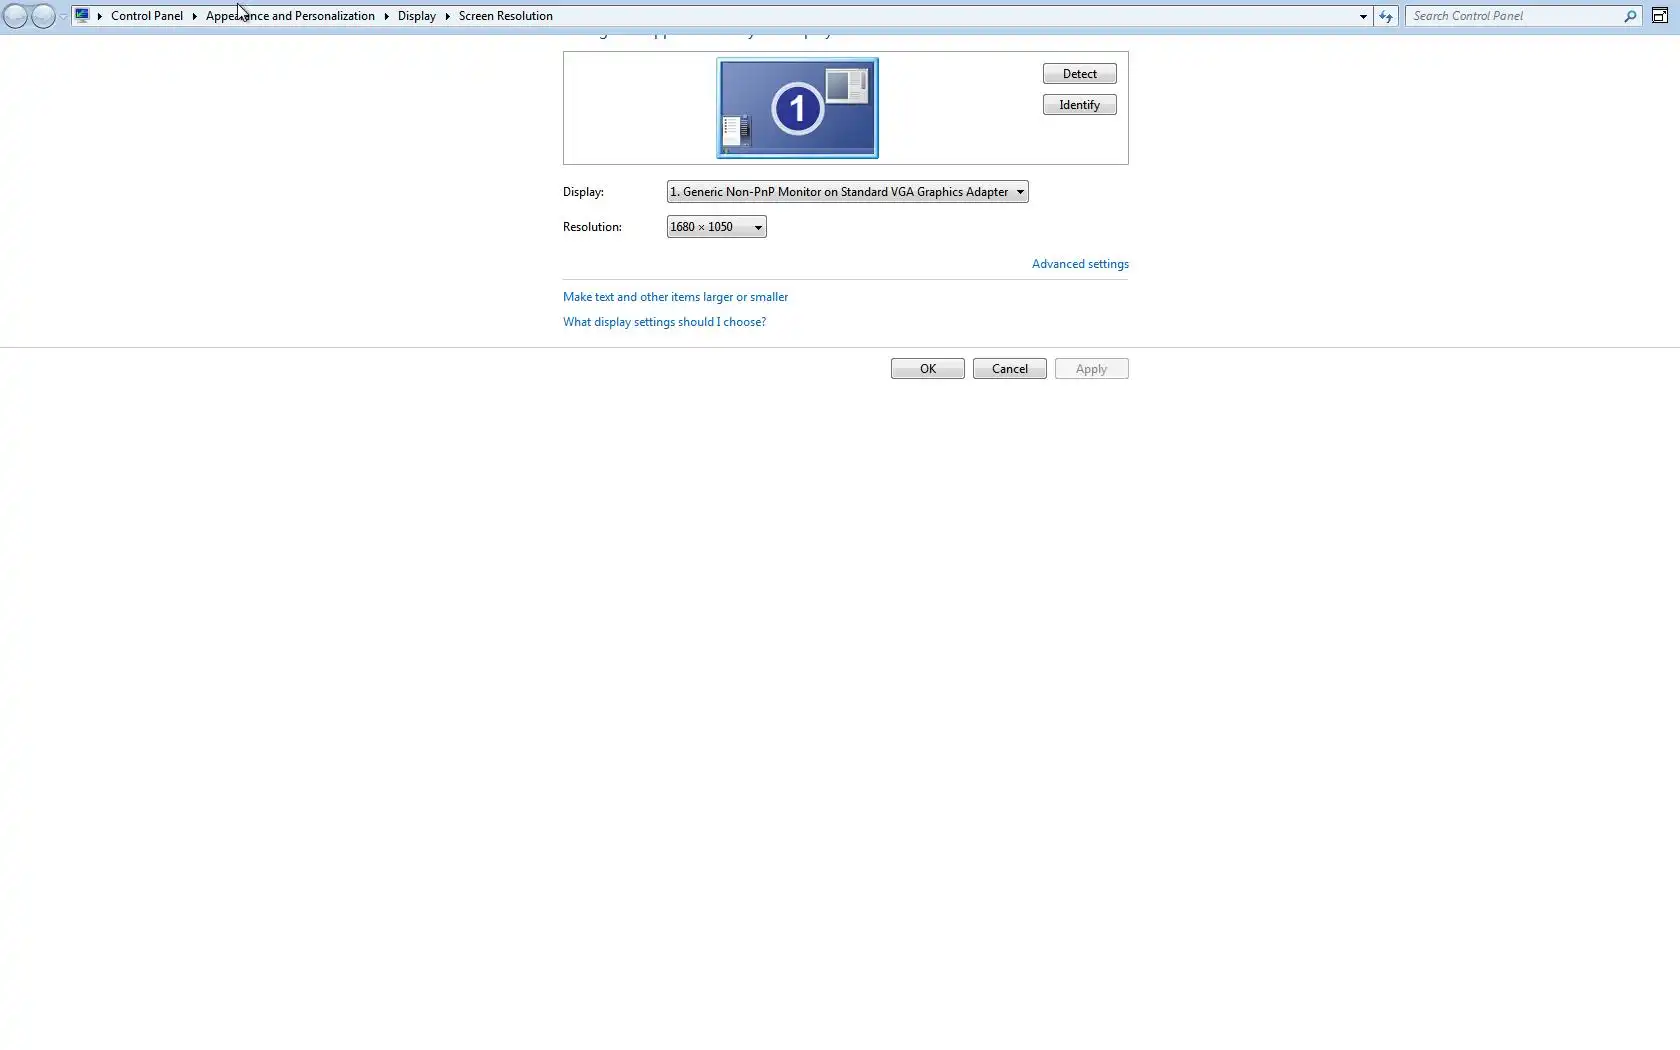Image resolution: width=1680 pixels, height=1050 pixels.
Task: Open Advanced settings link
Action: (1080, 264)
